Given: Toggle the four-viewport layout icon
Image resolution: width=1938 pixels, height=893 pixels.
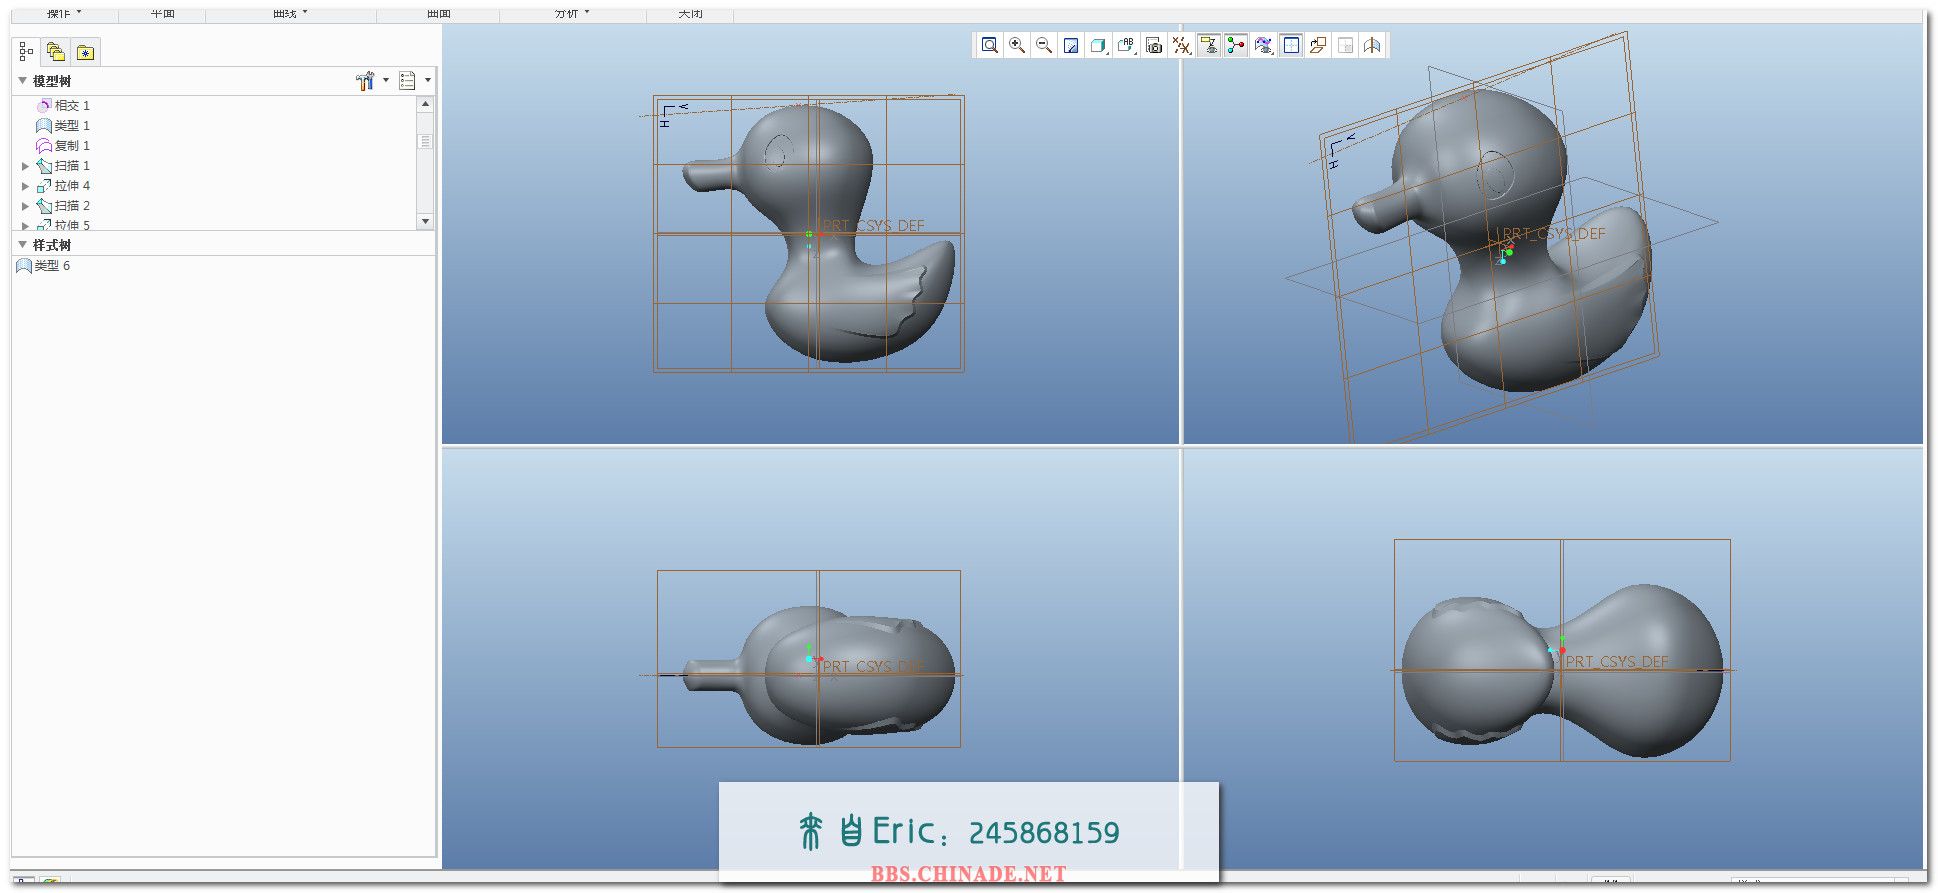Looking at the screenshot, I should pyautogui.click(x=1291, y=45).
